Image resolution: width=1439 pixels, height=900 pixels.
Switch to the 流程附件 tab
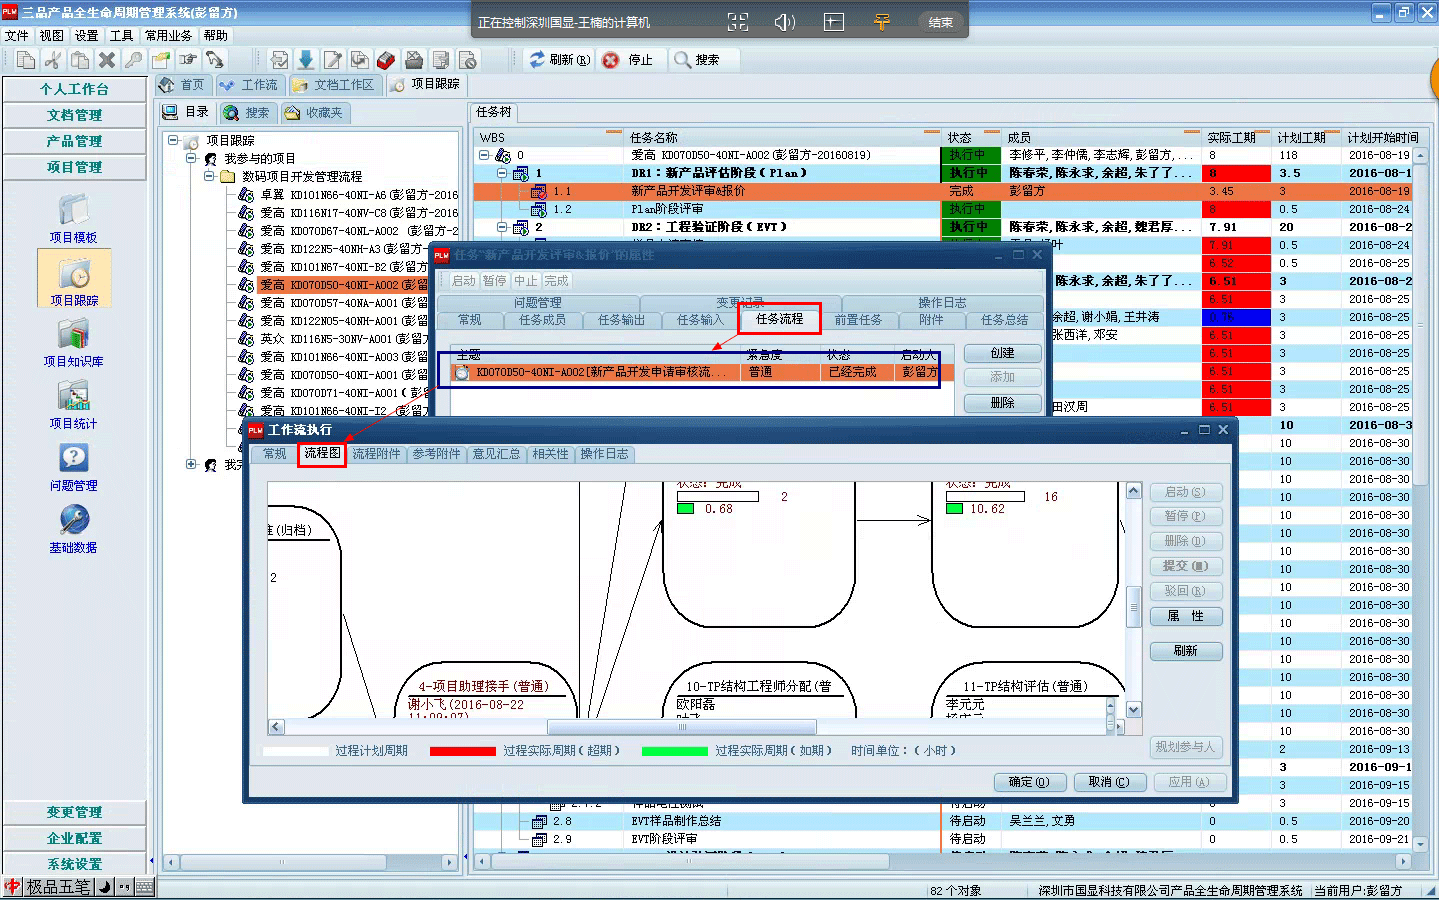point(376,454)
